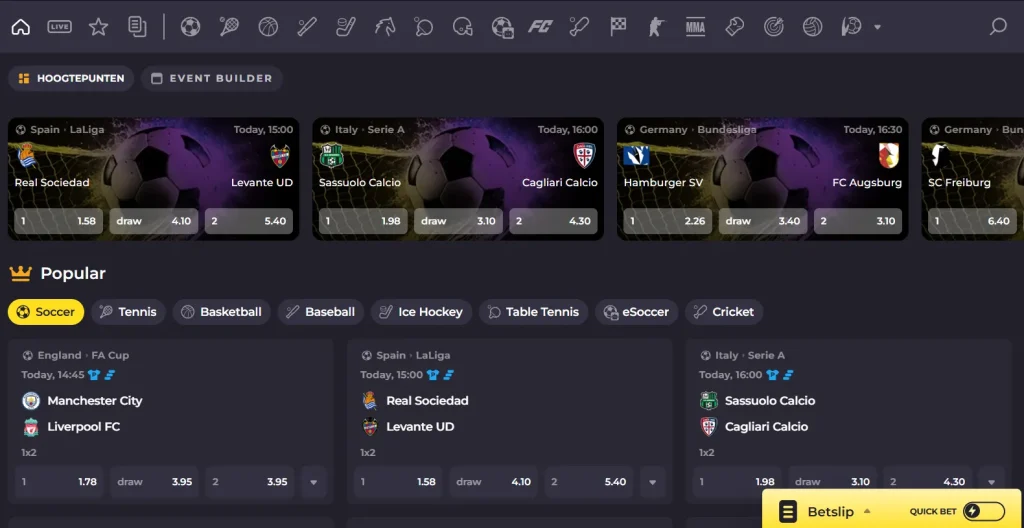Bet Levante UD 5.40 in highlights banner
Image resolution: width=1024 pixels, height=528 pixels.
click(x=249, y=221)
